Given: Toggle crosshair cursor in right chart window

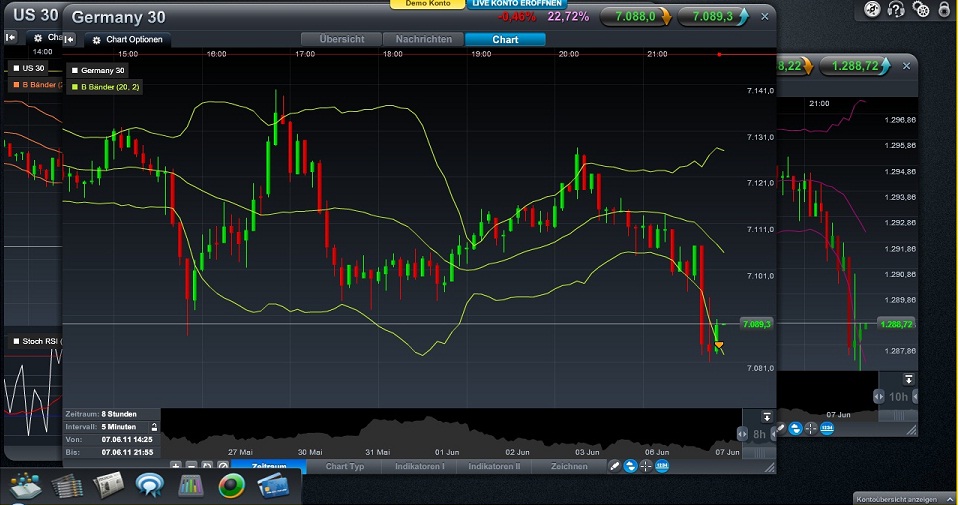Looking at the screenshot, I should [811, 428].
